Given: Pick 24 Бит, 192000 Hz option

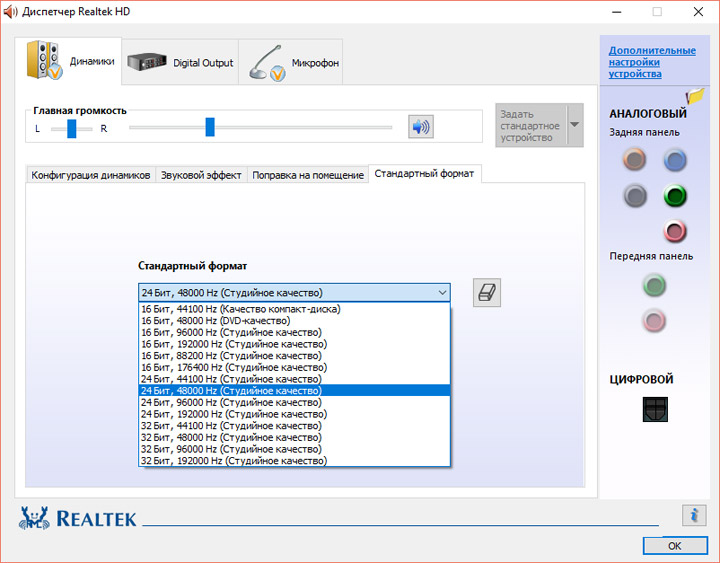Looking at the screenshot, I should (x=294, y=414).
